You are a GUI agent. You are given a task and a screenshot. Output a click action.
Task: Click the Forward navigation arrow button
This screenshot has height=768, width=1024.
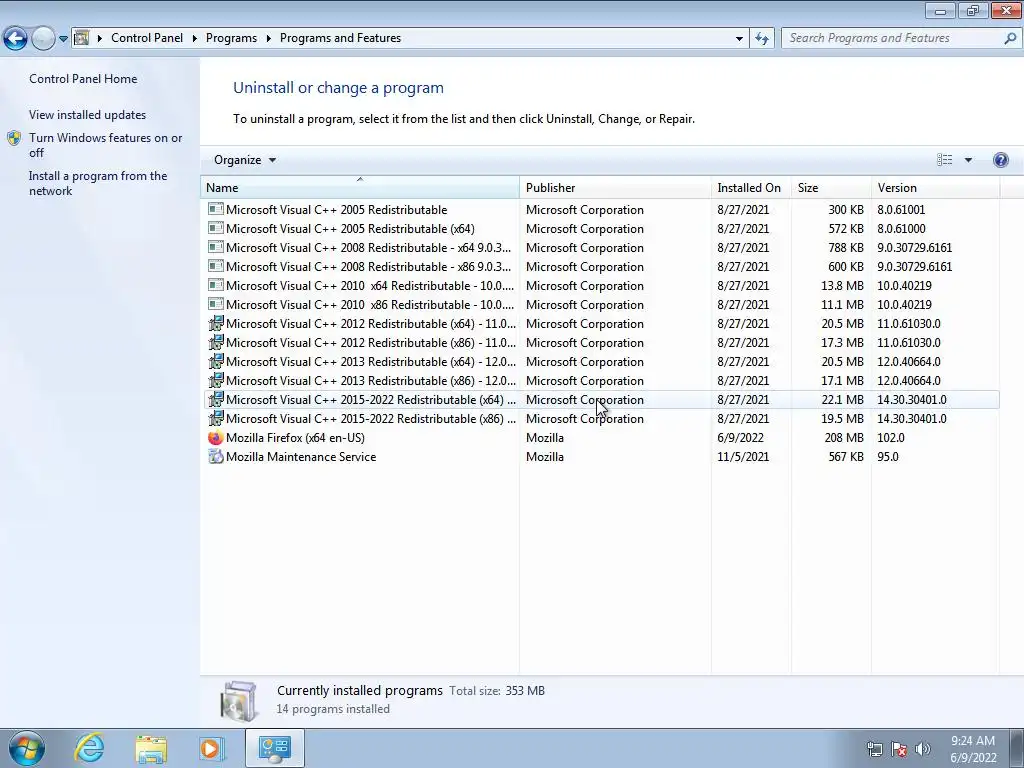click(x=43, y=39)
